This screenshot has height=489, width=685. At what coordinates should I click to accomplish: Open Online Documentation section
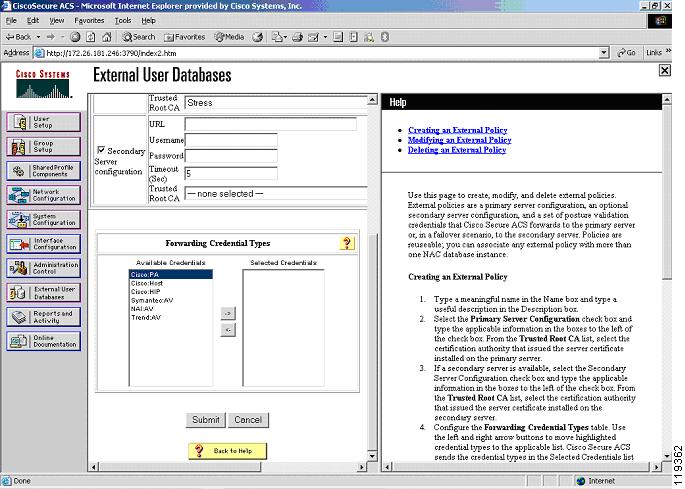(43, 341)
